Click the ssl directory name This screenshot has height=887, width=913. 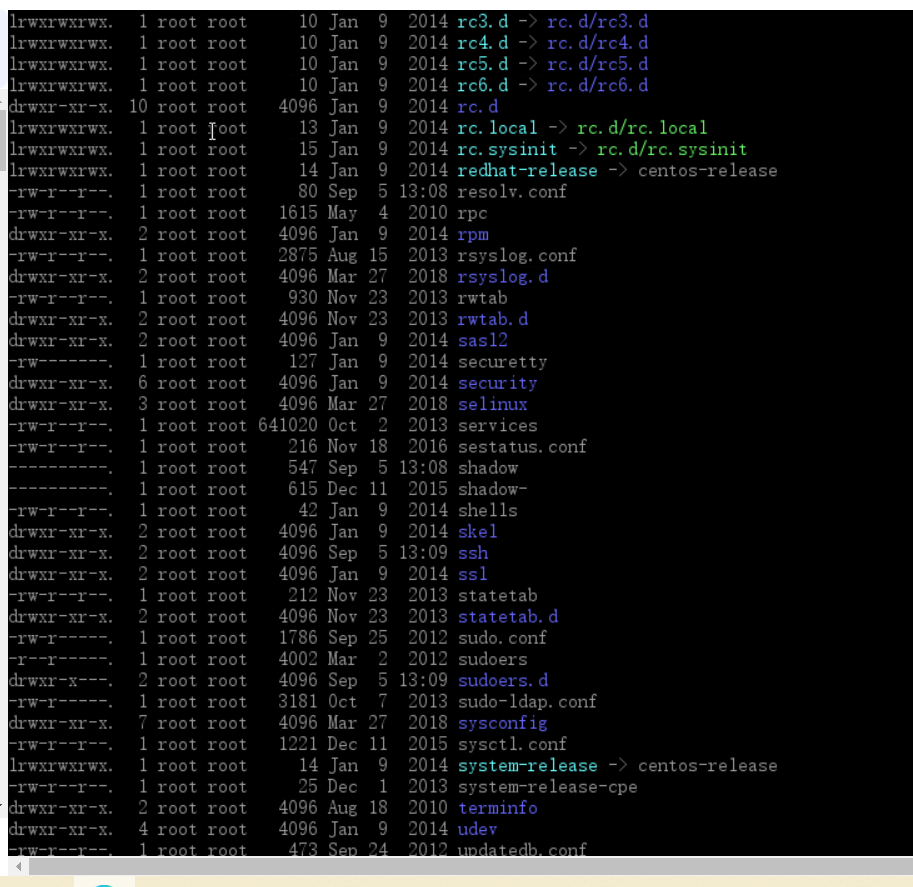472,574
